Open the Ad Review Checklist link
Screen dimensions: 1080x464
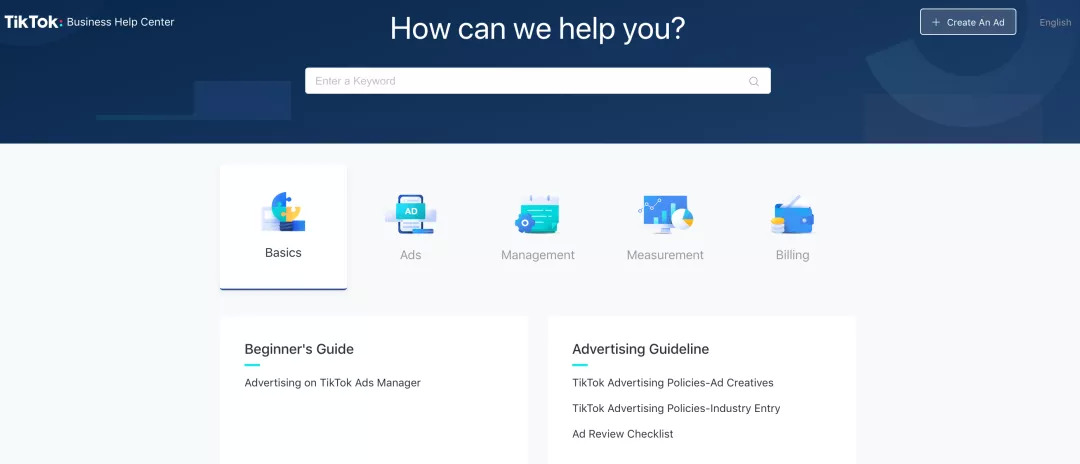tap(622, 434)
